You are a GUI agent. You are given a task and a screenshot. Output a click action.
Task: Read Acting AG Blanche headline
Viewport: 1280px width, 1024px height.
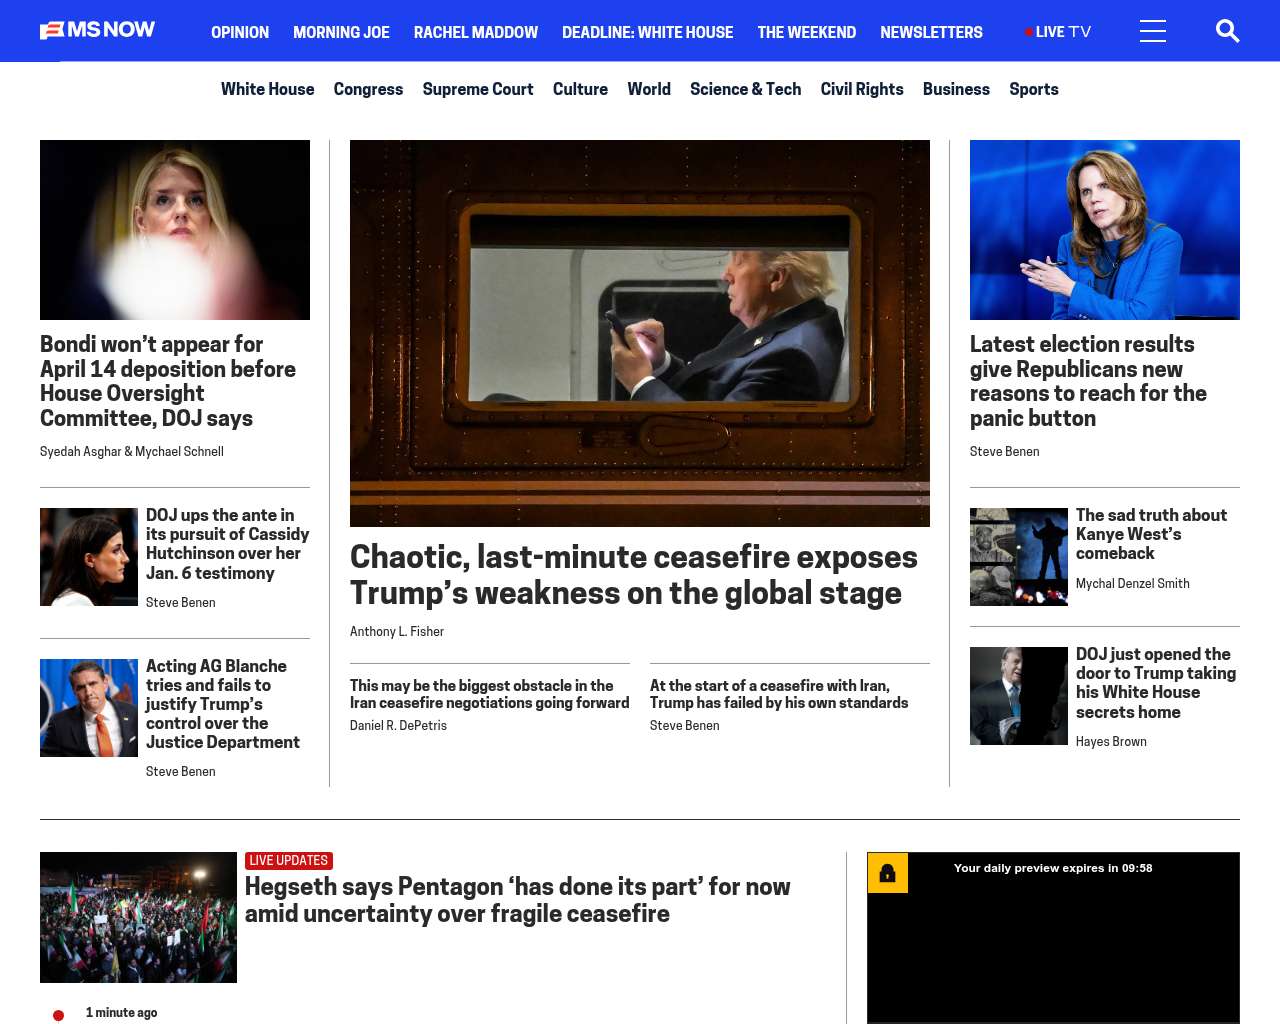click(x=223, y=704)
